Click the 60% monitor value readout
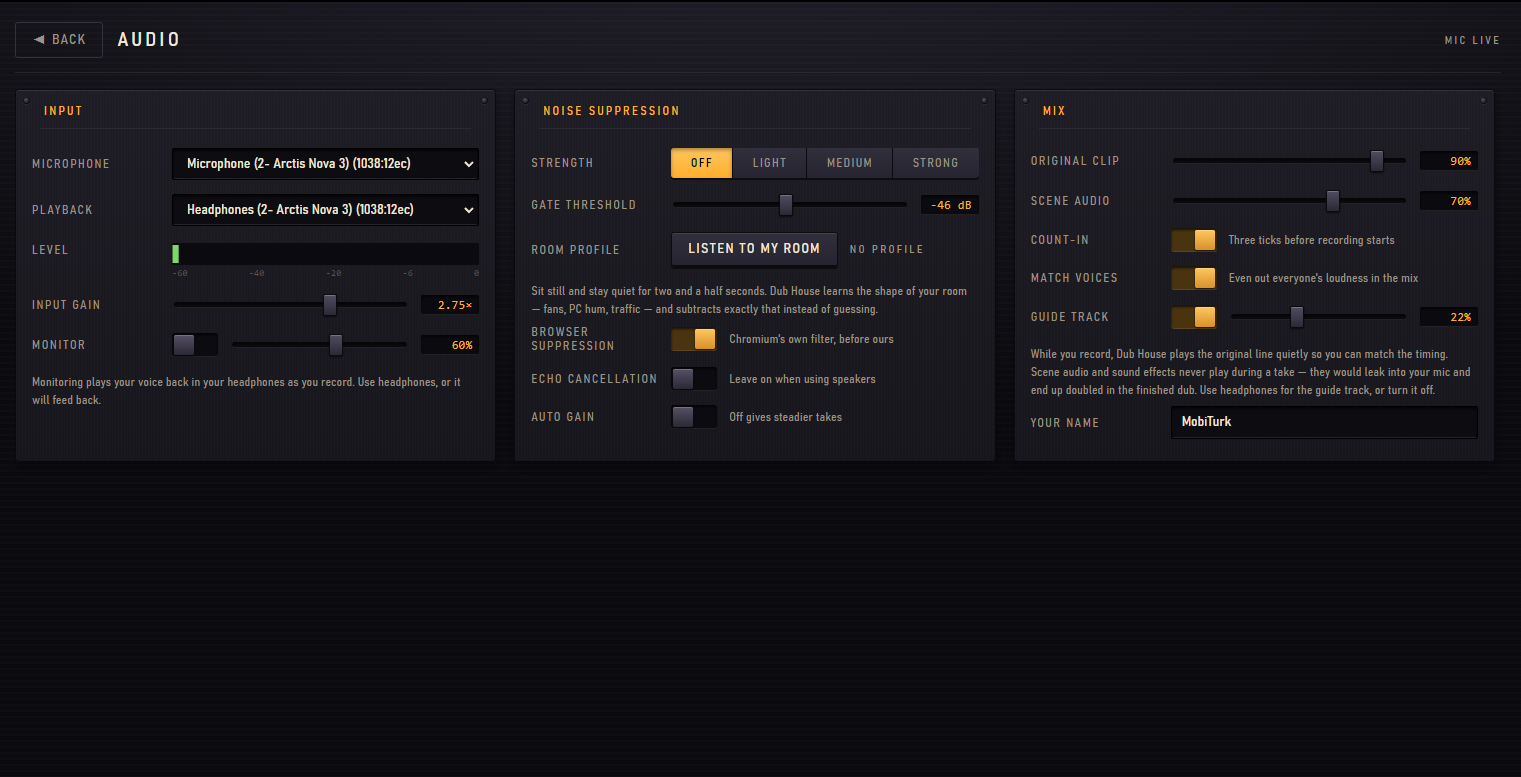Image resolution: width=1521 pixels, height=777 pixels. 449,345
